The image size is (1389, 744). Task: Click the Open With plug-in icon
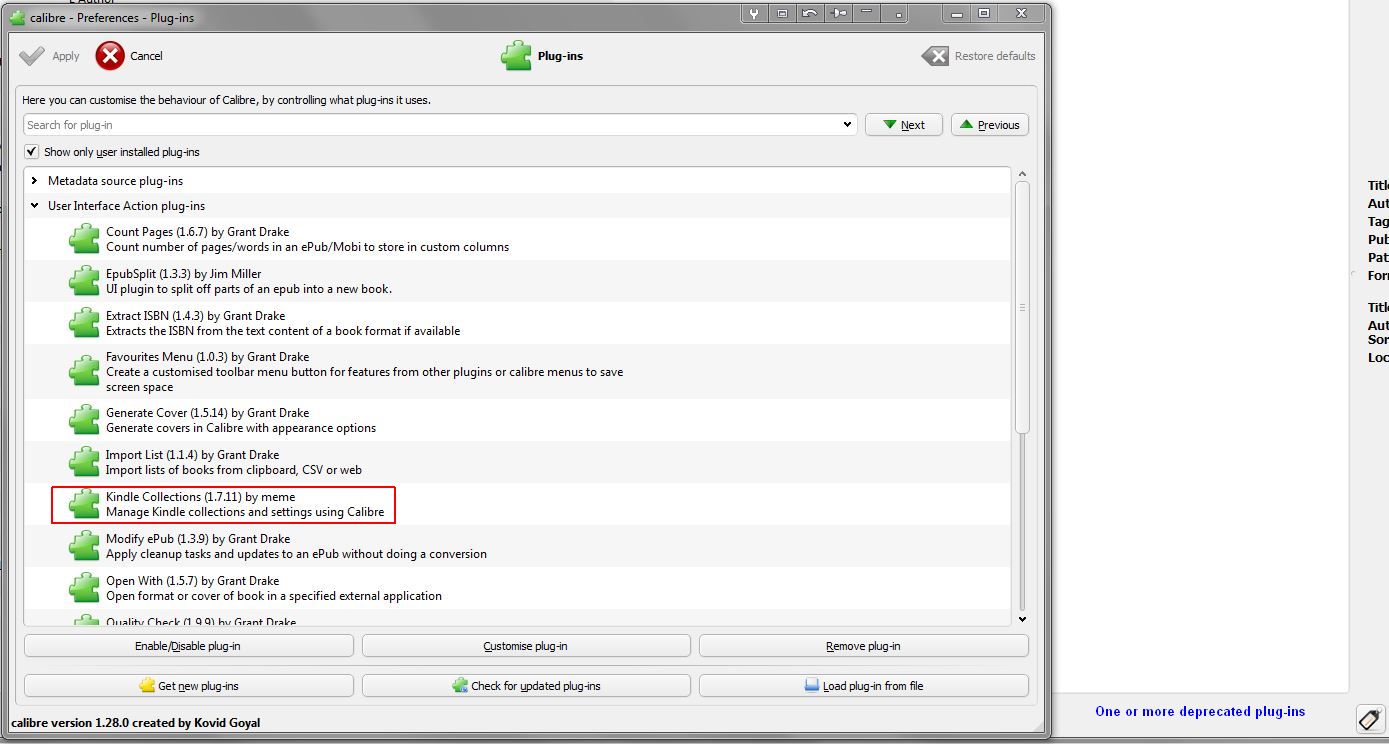point(84,588)
